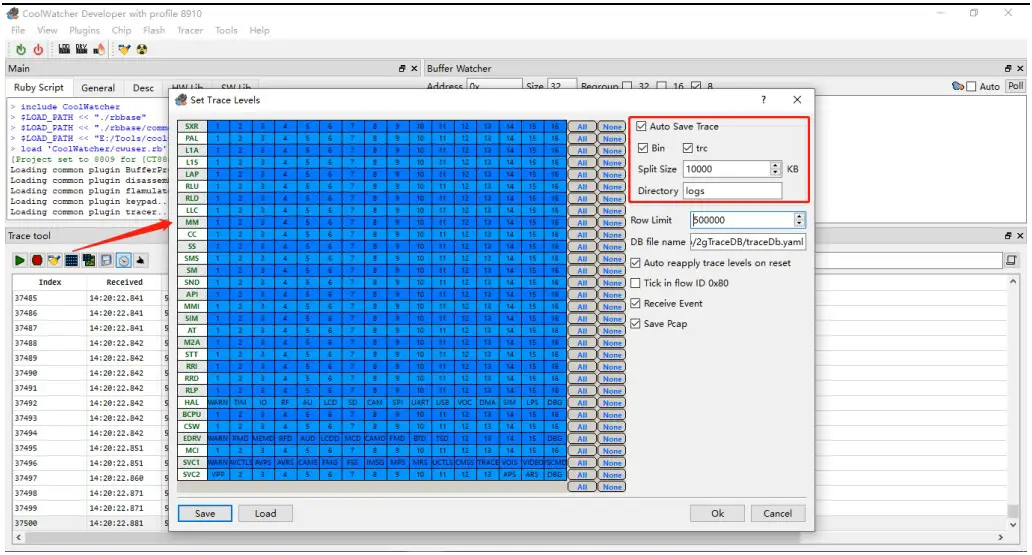Viewport: 1032px width, 555px height.
Task: Open the Chip menu
Action: 121,30
